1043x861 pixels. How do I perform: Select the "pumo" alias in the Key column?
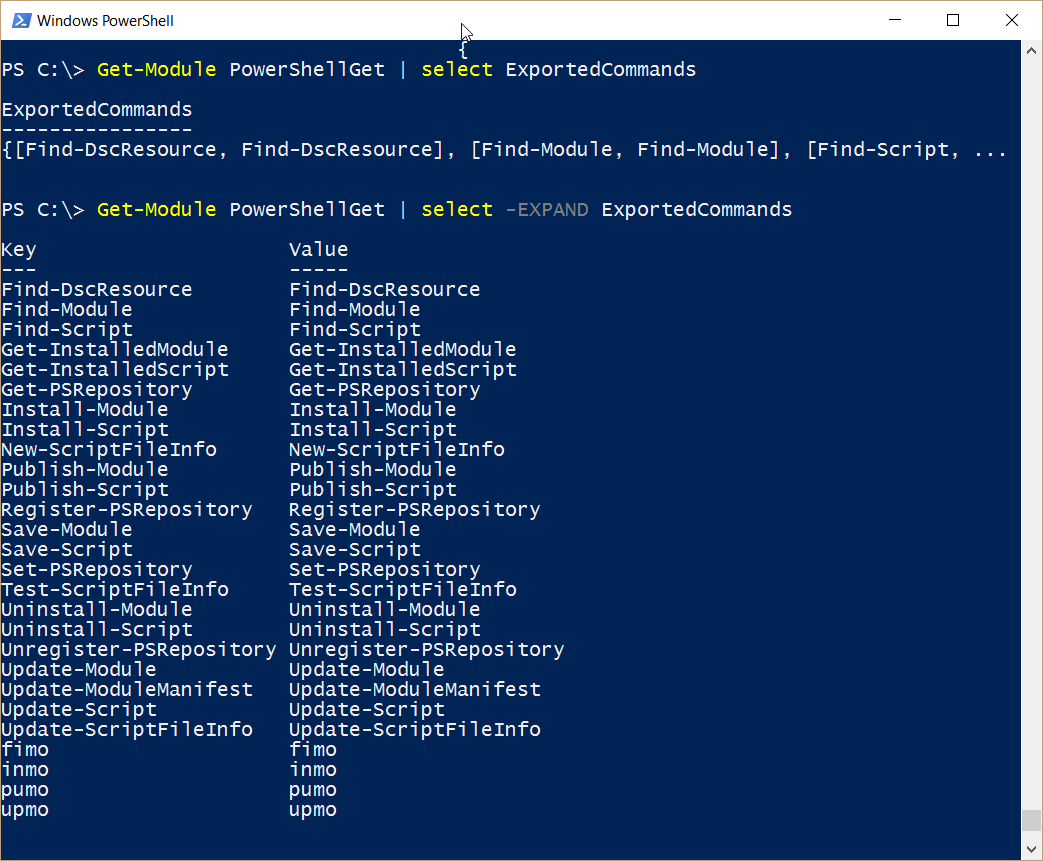coord(25,790)
